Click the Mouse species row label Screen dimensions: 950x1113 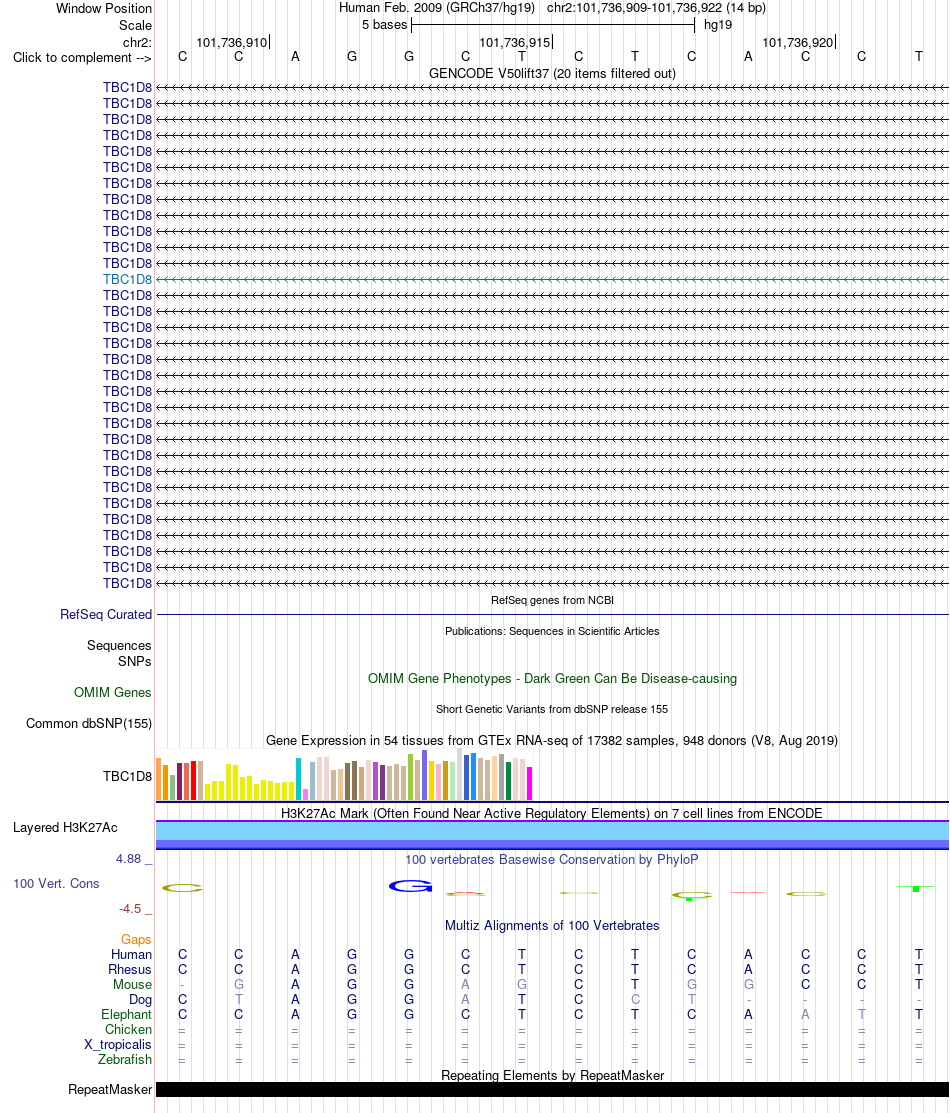(x=132, y=985)
